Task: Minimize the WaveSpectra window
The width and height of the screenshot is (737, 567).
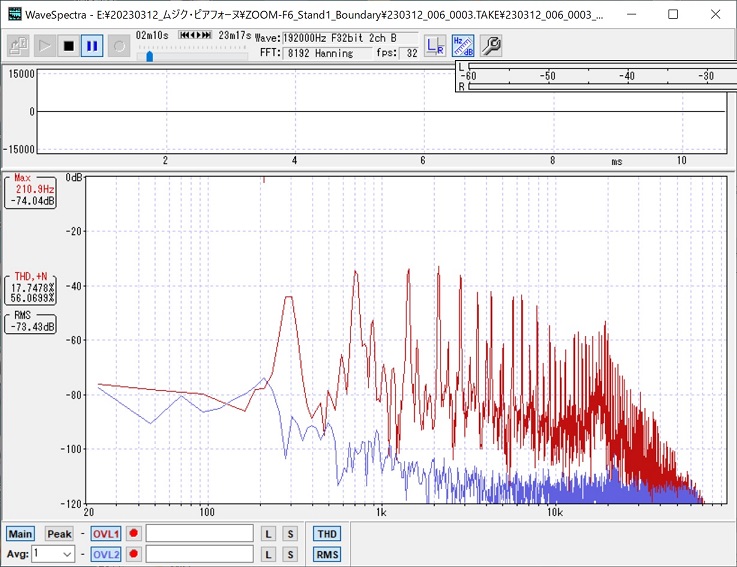Action: 631,14
